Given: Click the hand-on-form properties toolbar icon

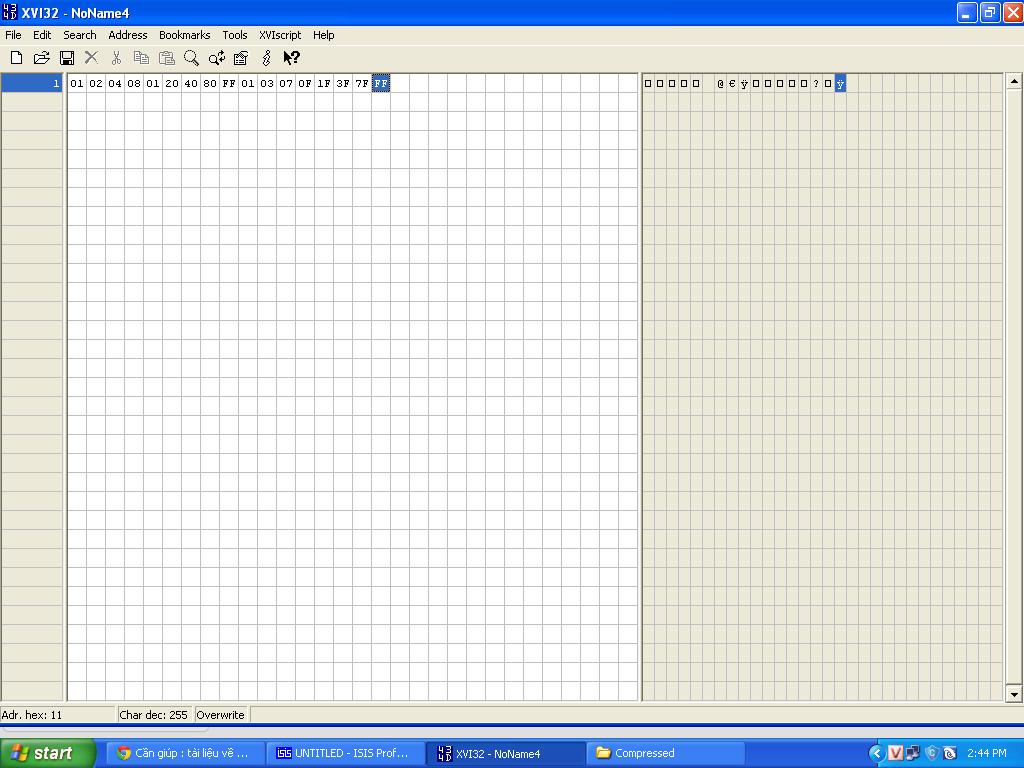Looking at the screenshot, I should 241,58.
